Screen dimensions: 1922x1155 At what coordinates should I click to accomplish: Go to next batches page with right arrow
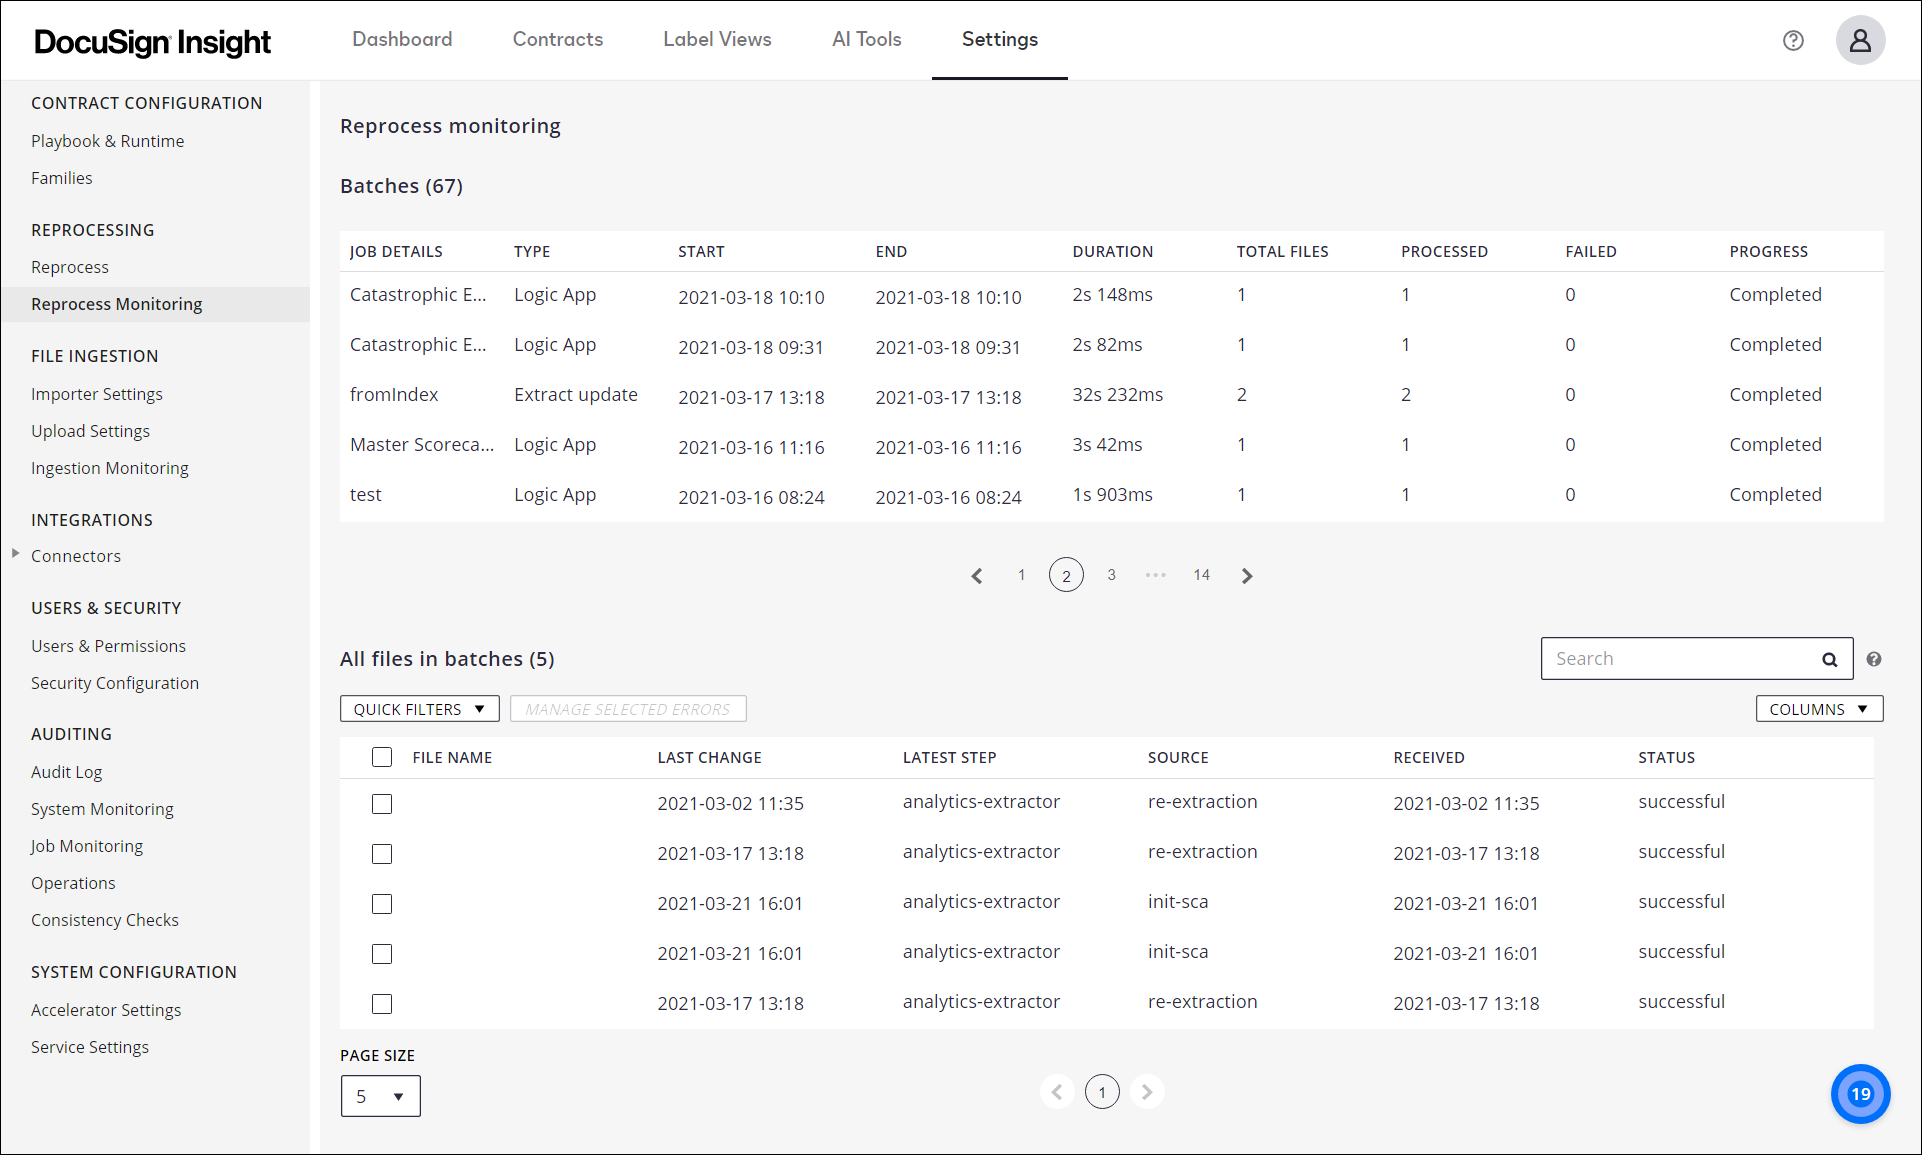click(1246, 575)
